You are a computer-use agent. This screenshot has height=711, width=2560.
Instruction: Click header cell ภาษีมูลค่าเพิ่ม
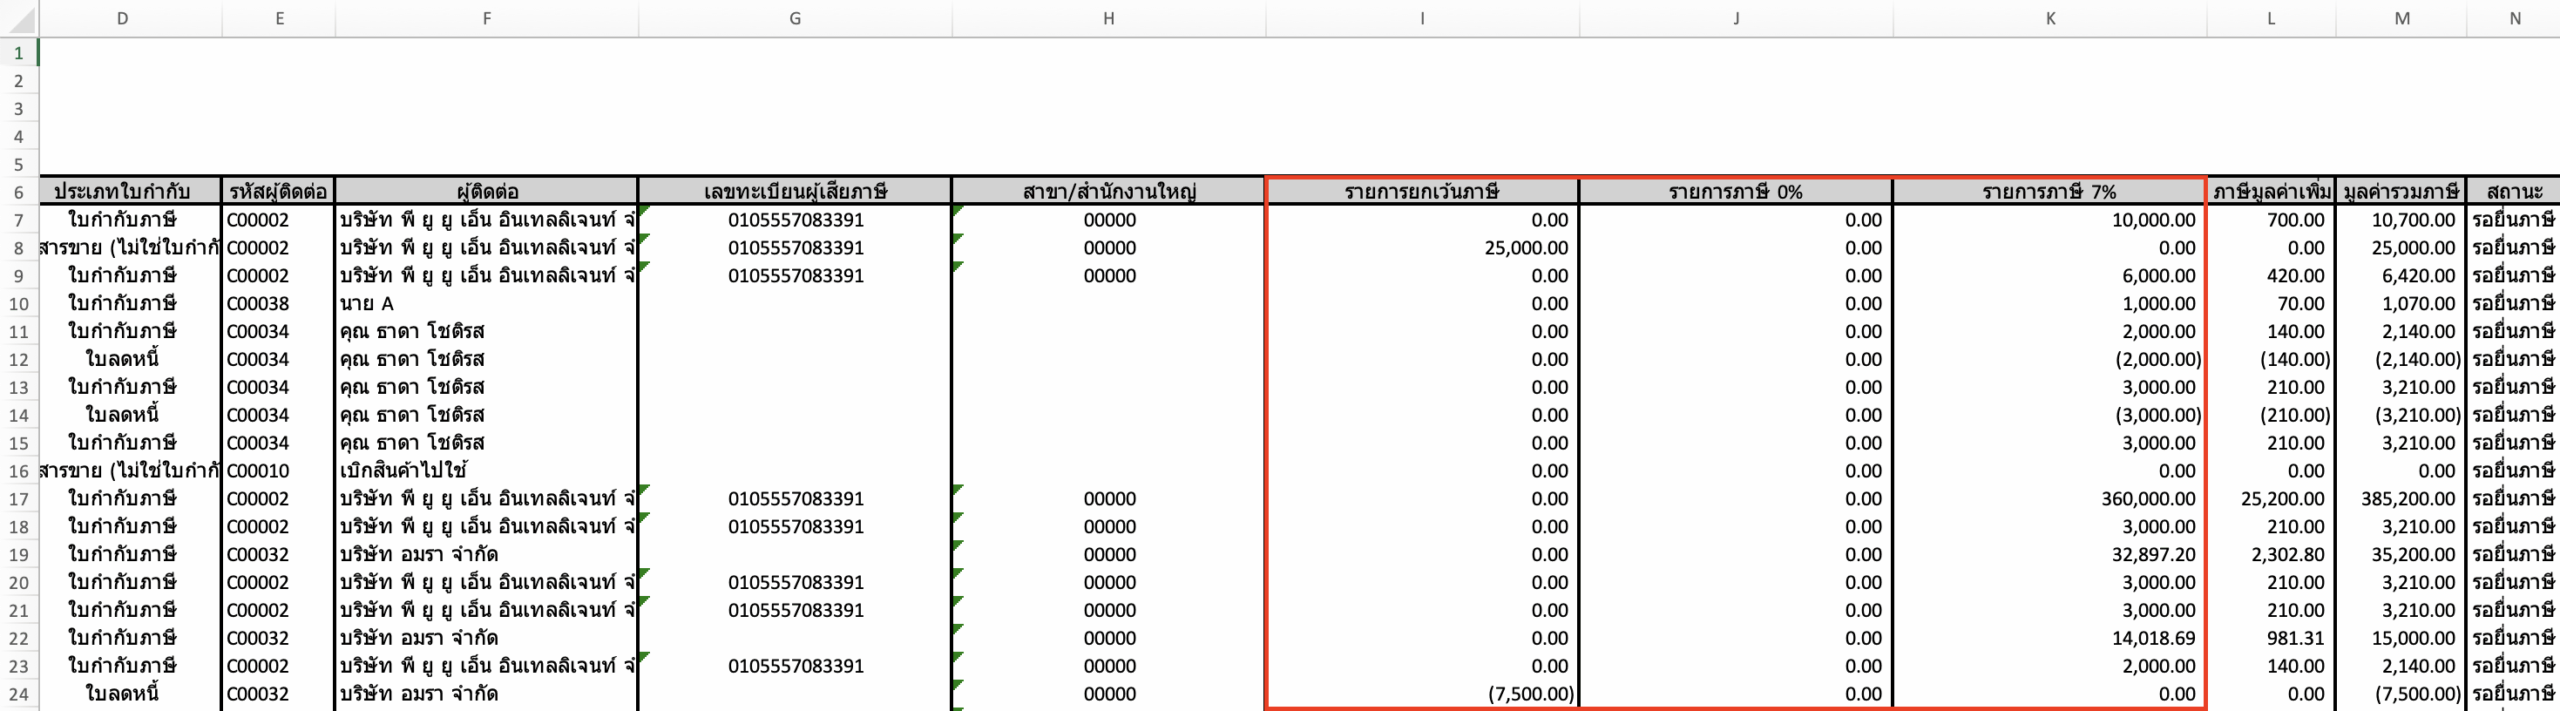[2271, 191]
